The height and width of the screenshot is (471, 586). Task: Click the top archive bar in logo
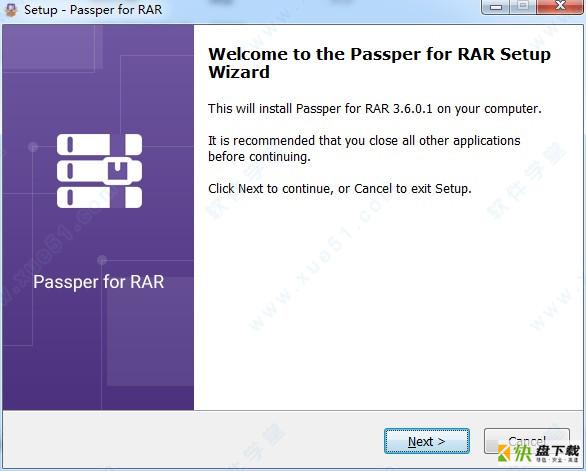point(99,144)
